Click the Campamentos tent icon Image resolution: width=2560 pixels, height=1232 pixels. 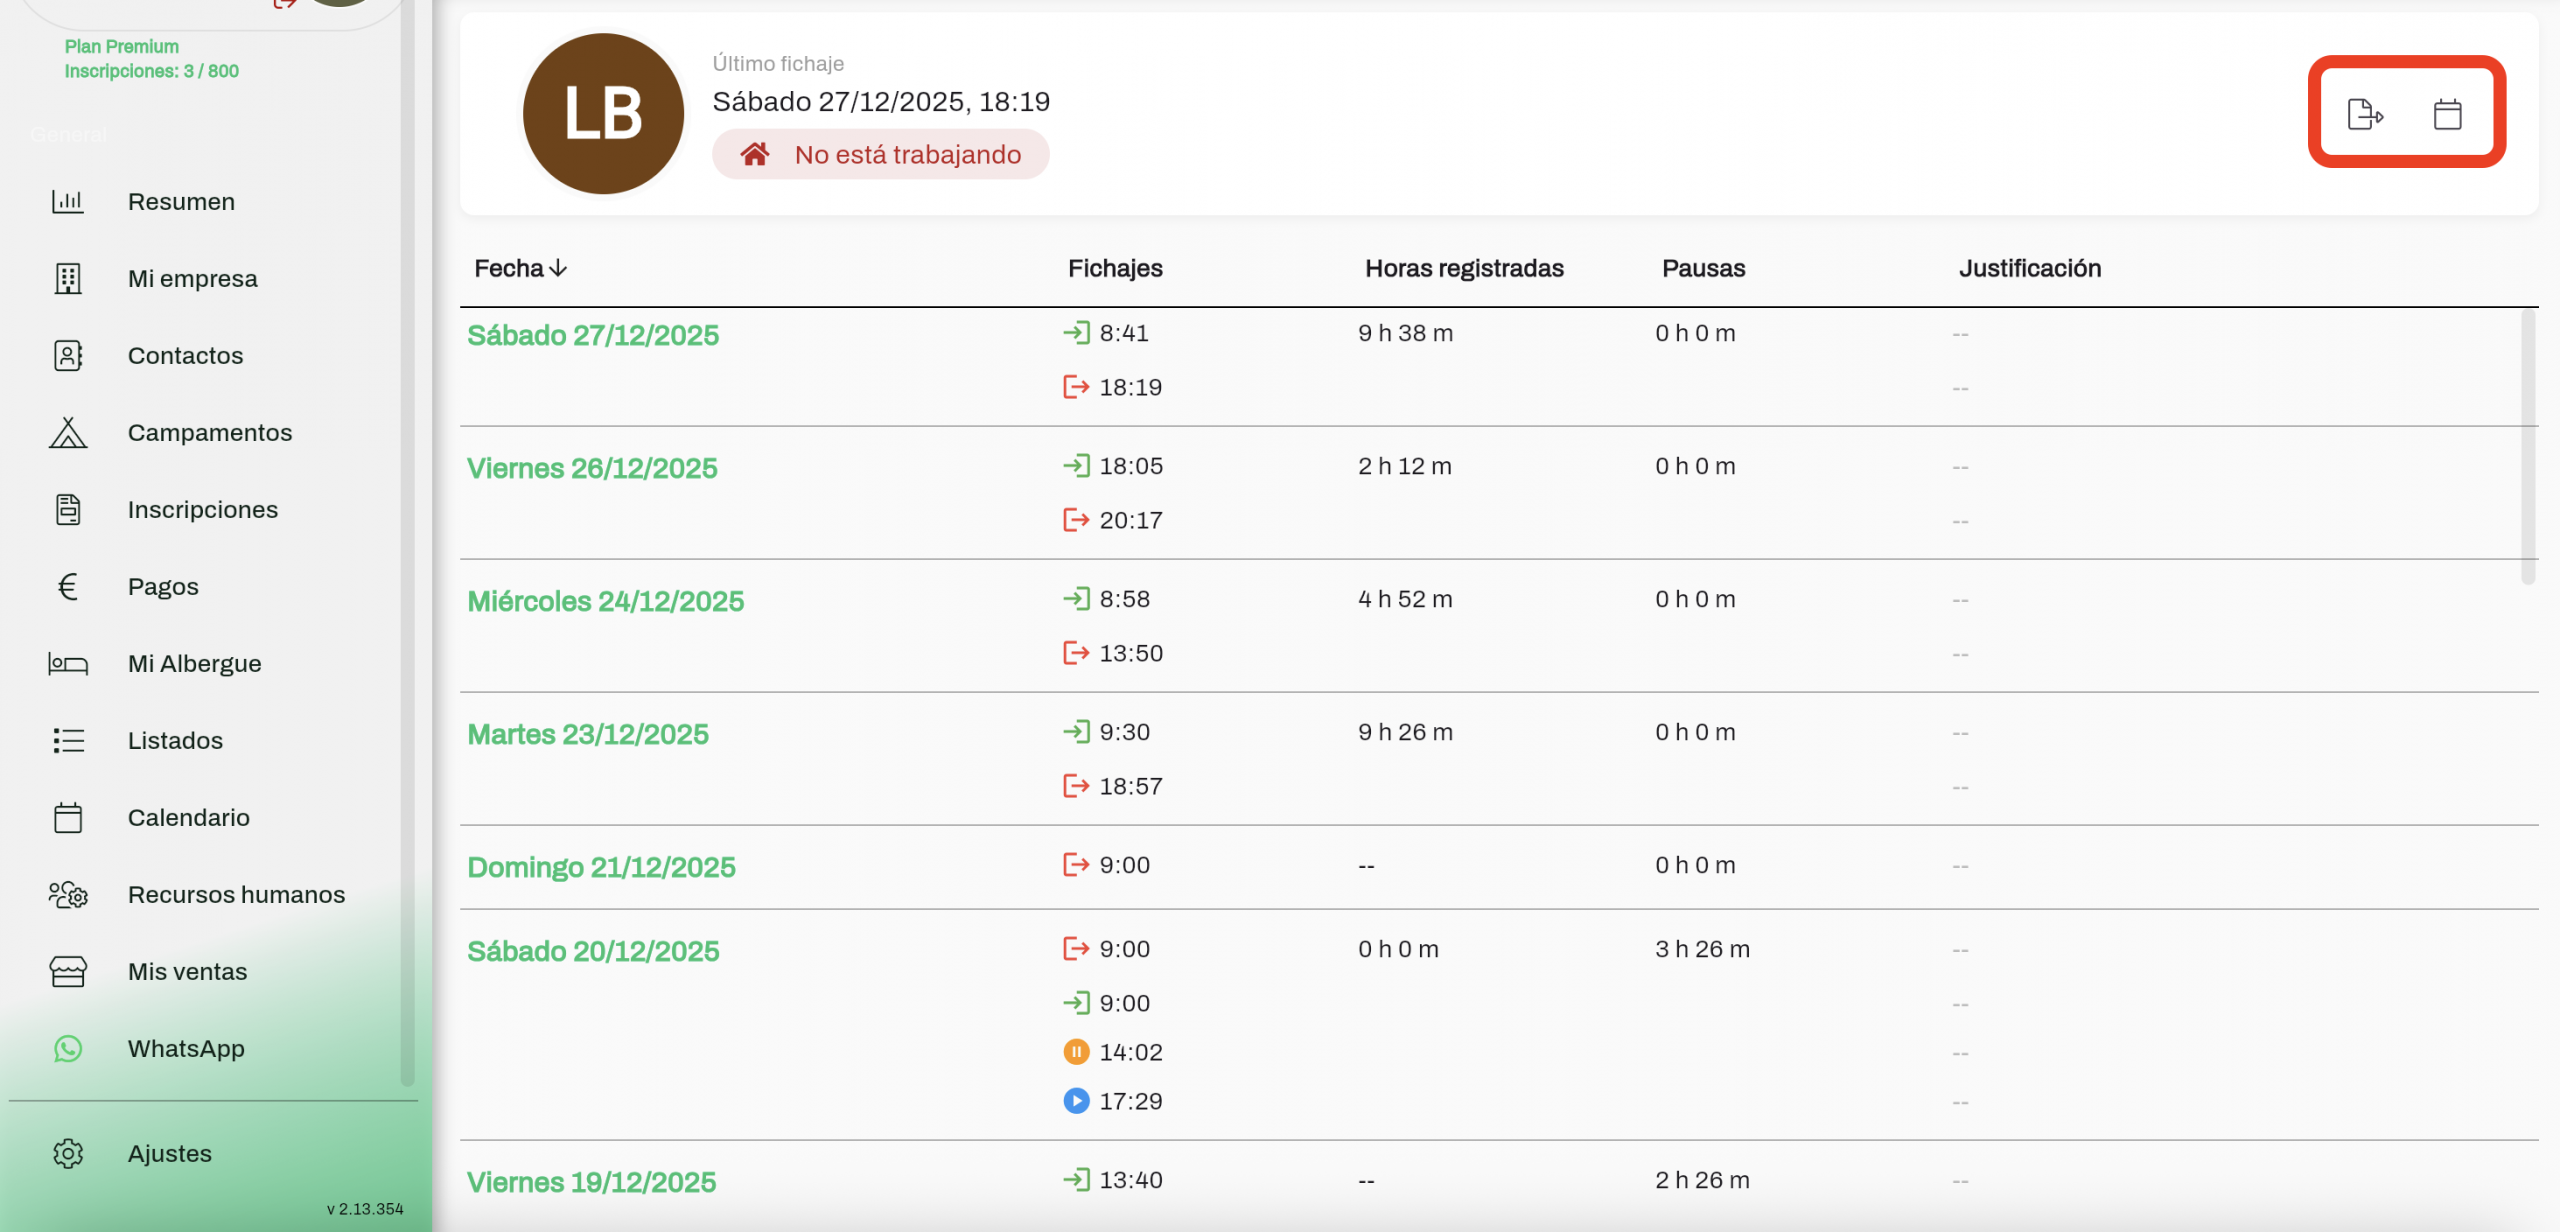(x=68, y=433)
